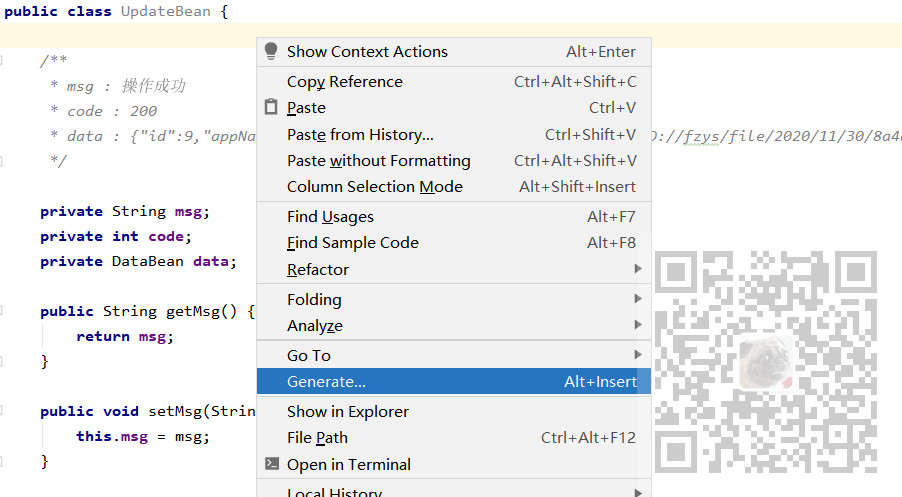
Task: Click File Path menu entry
Action: [317, 438]
